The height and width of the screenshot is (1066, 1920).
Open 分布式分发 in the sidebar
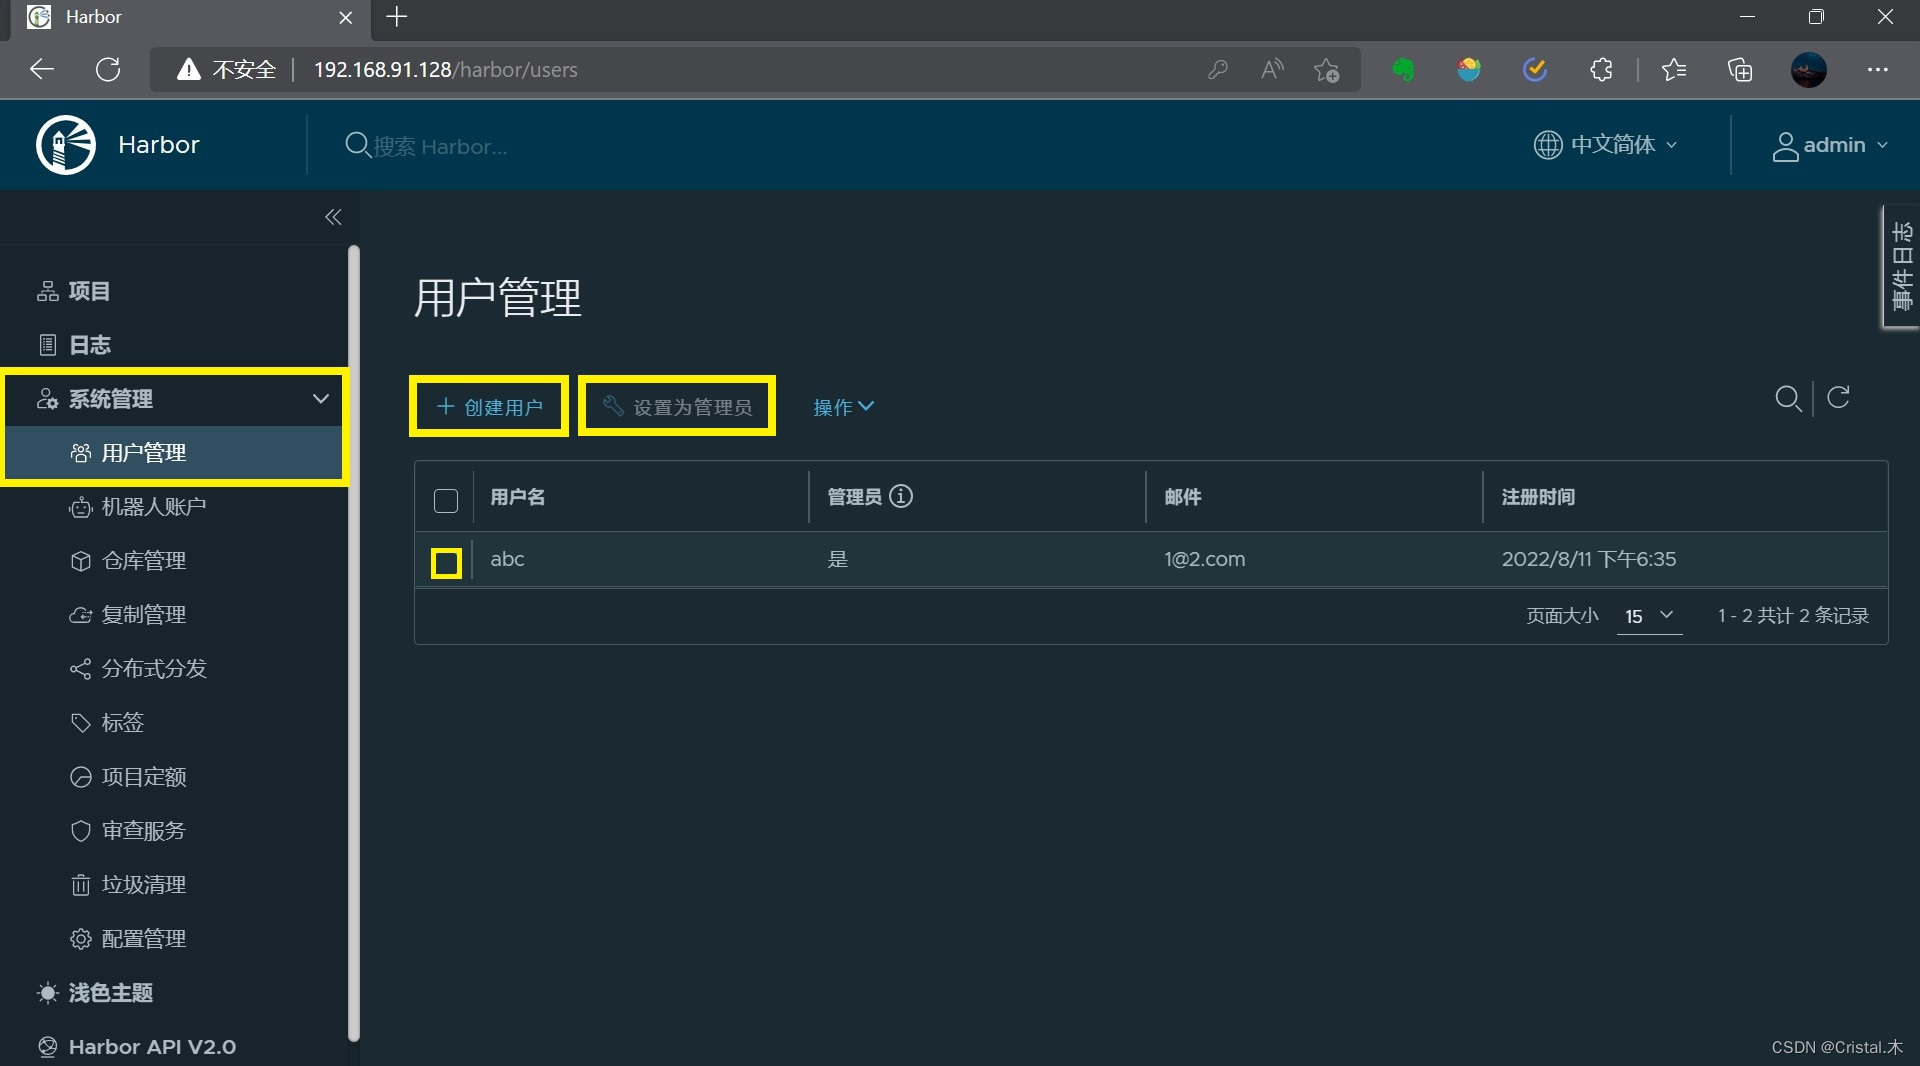pyautogui.click(x=138, y=669)
